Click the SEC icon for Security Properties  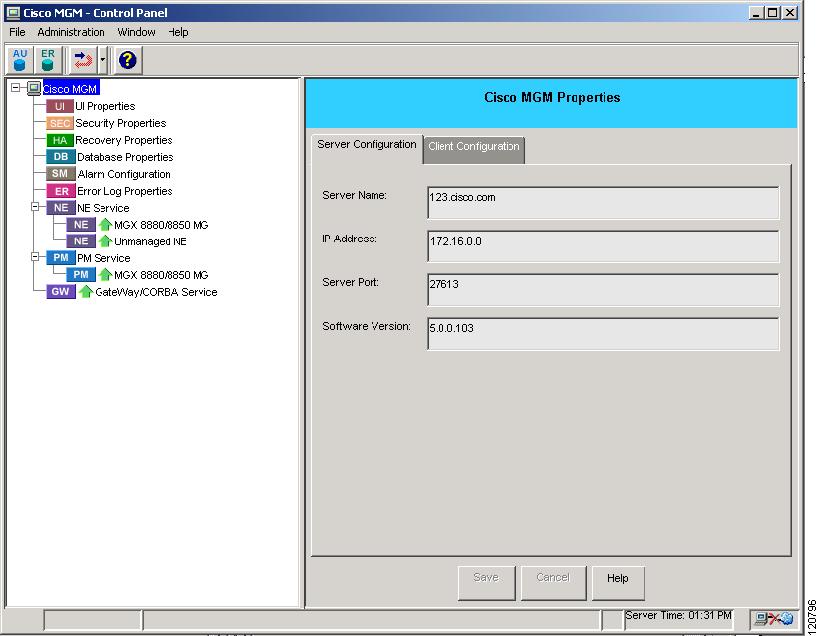pos(60,124)
